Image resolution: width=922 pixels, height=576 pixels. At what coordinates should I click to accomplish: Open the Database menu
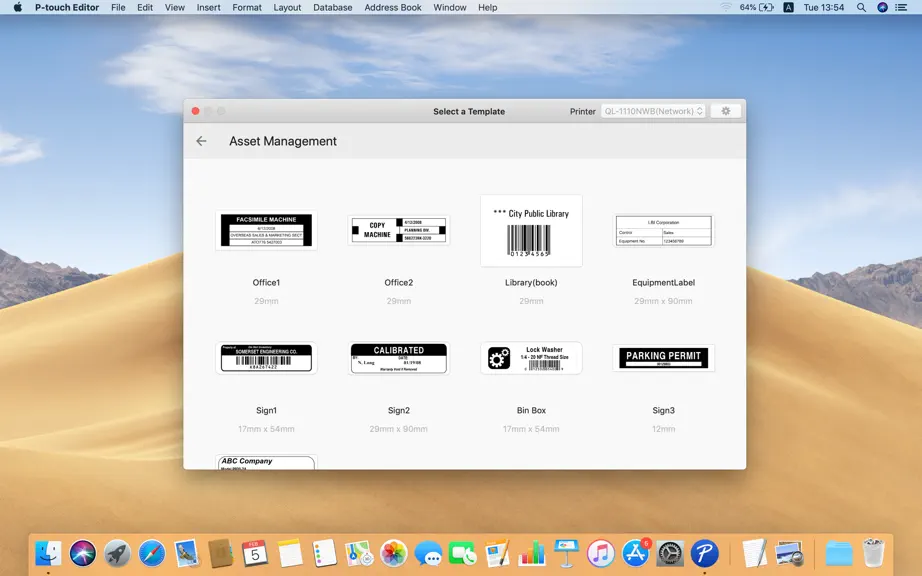click(333, 8)
